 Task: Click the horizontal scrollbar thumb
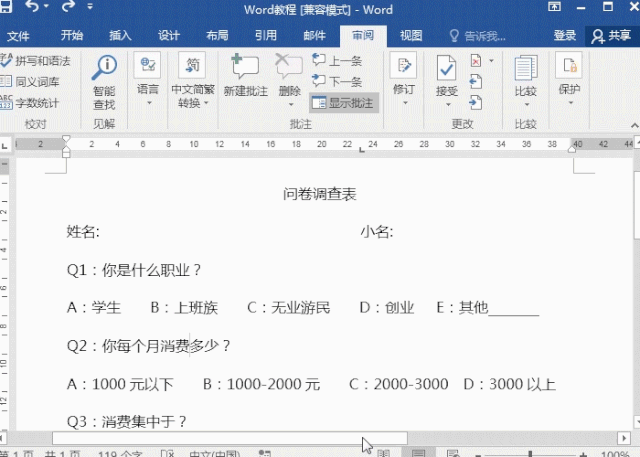(230, 438)
